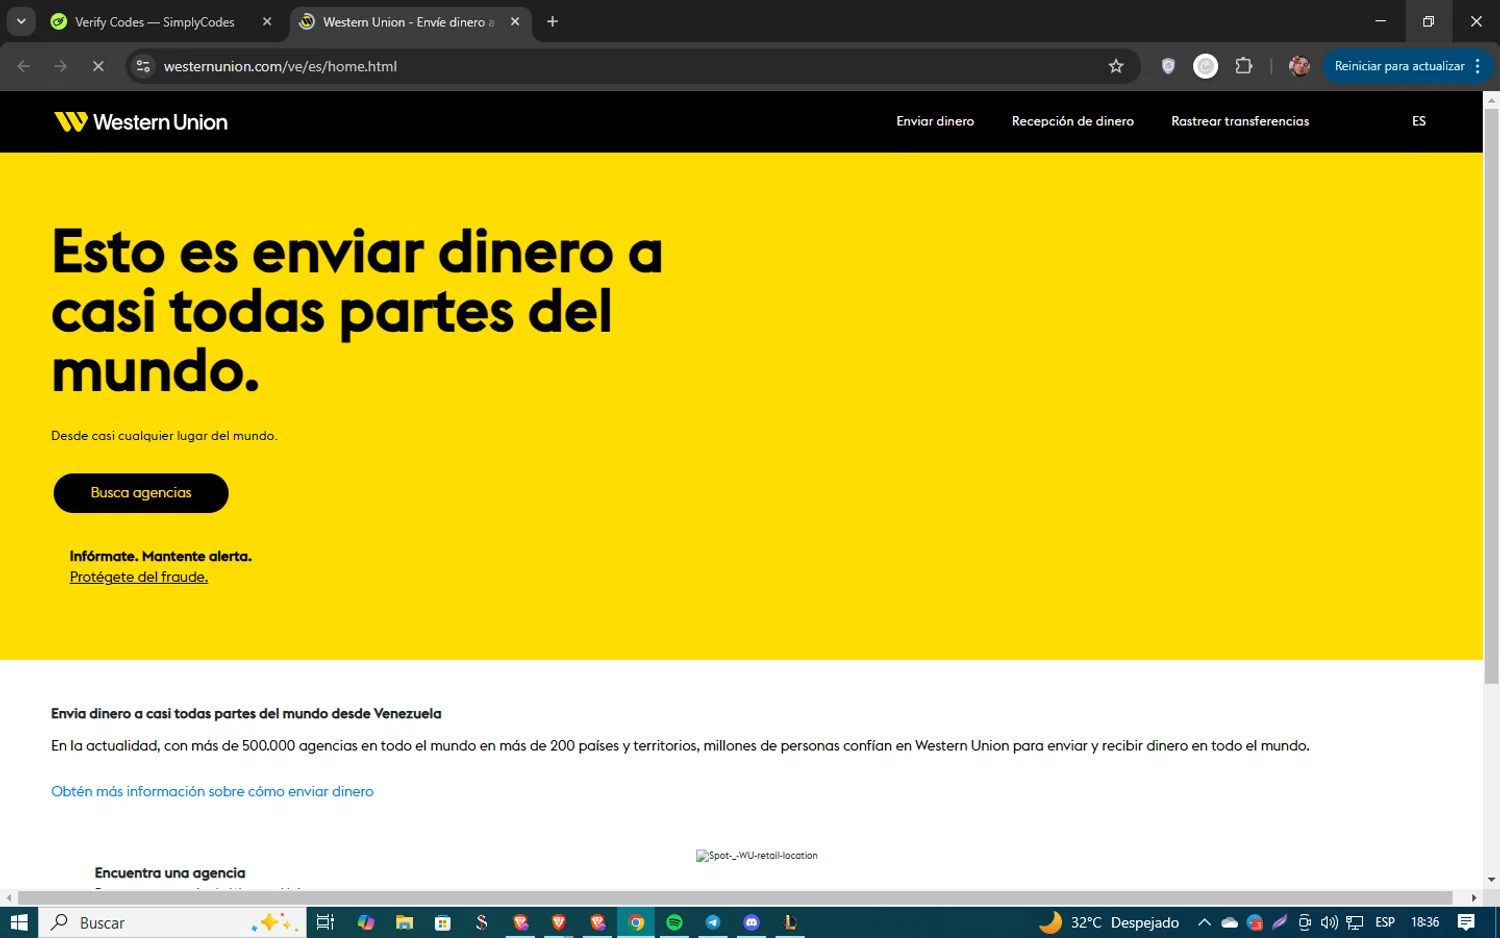The width and height of the screenshot is (1500, 938).
Task: Open Telegram from the taskbar
Action: pos(713,922)
